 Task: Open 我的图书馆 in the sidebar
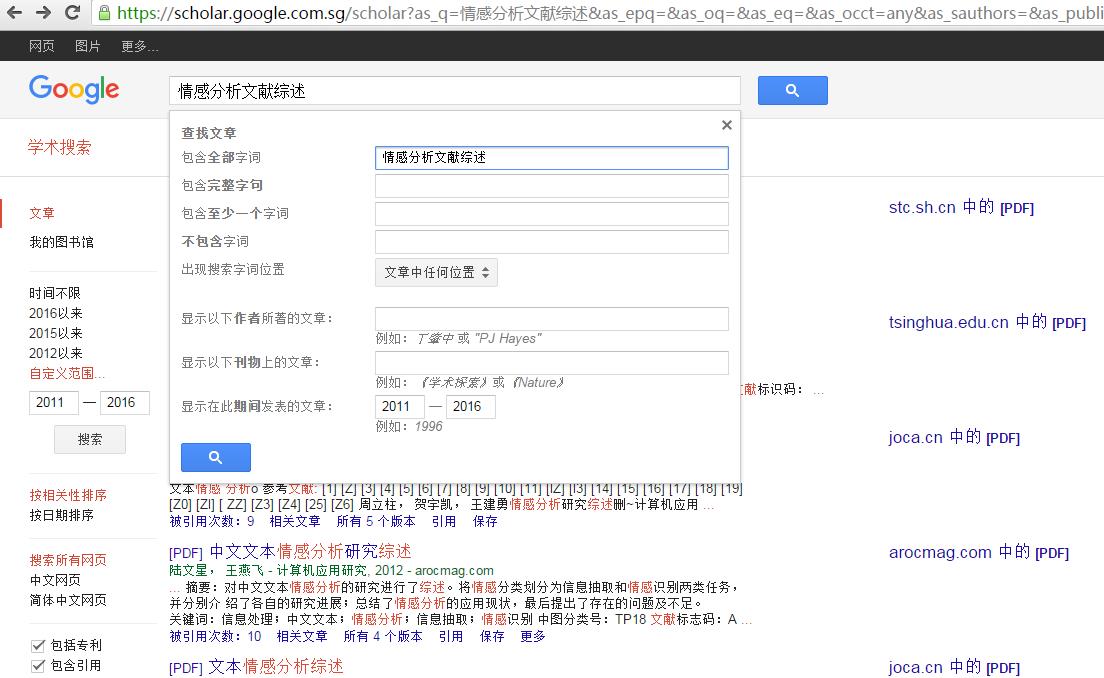click(x=61, y=241)
